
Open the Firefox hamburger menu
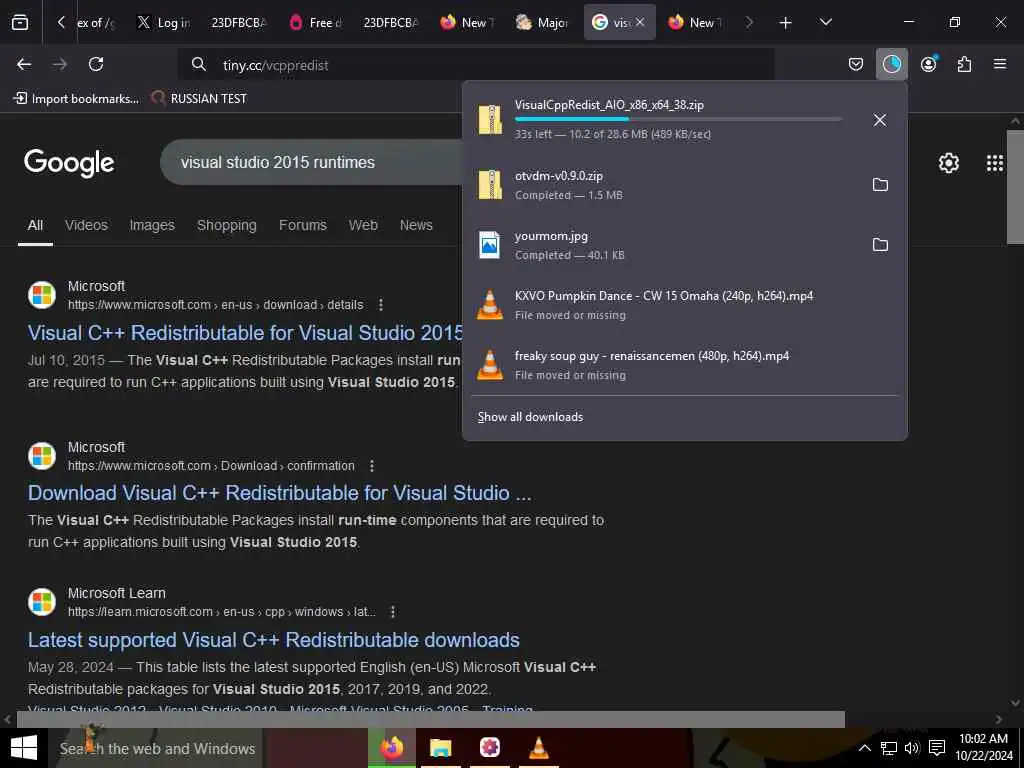click(x=1000, y=64)
